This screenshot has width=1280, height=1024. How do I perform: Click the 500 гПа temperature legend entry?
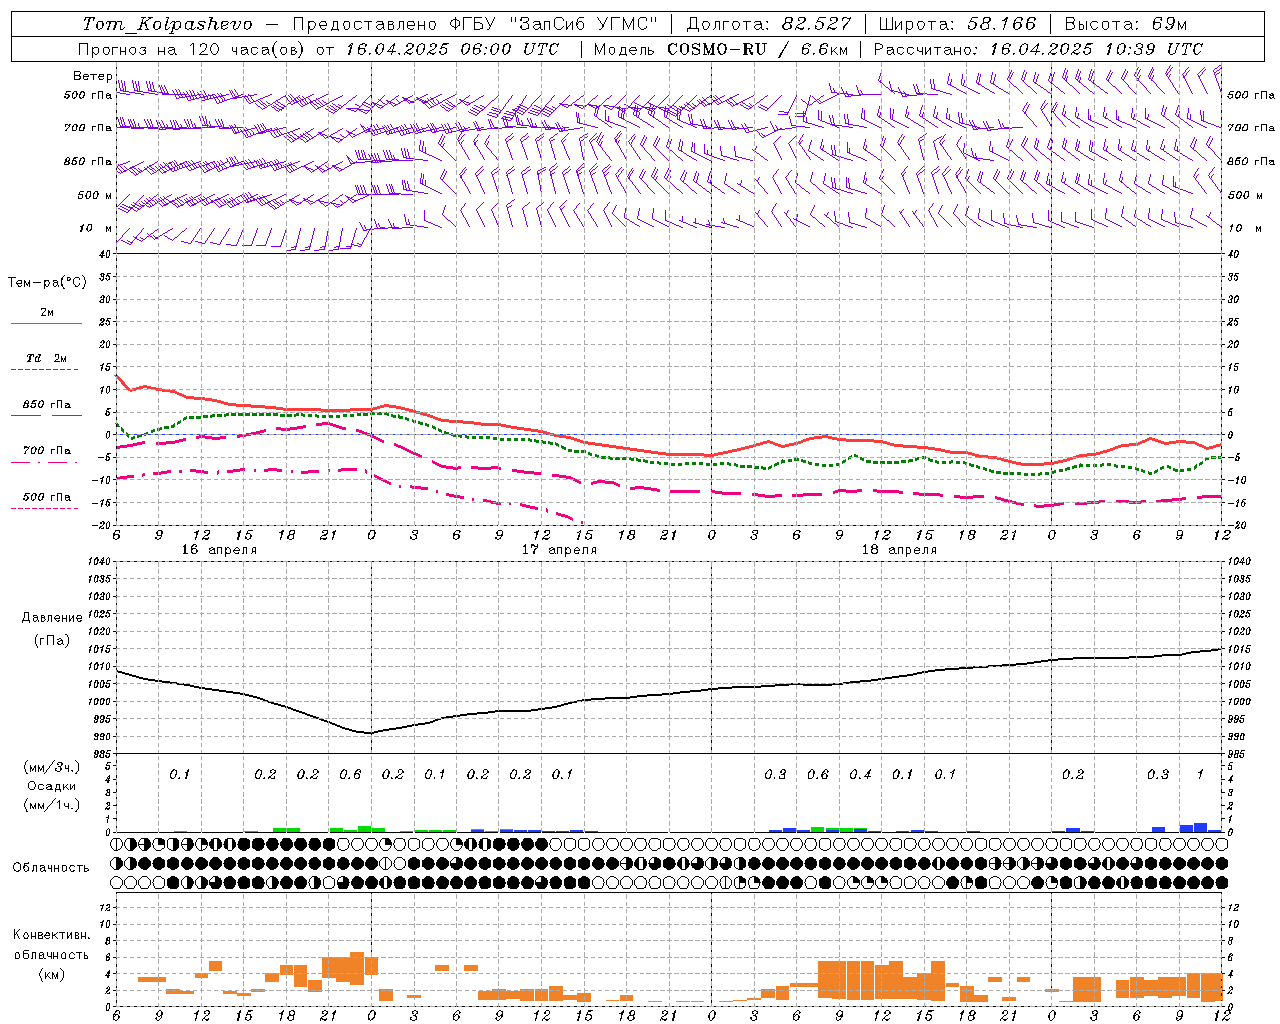pos(47,497)
